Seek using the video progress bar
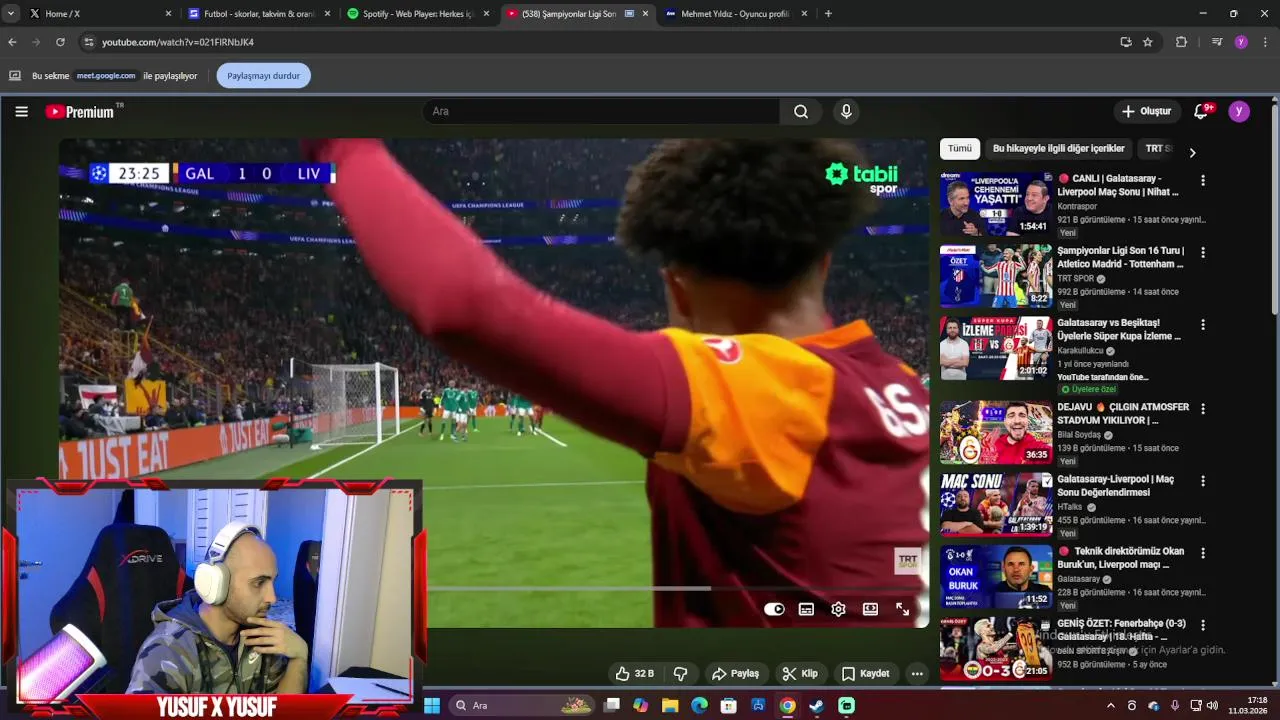Image resolution: width=1280 pixels, height=720 pixels. (494, 589)
